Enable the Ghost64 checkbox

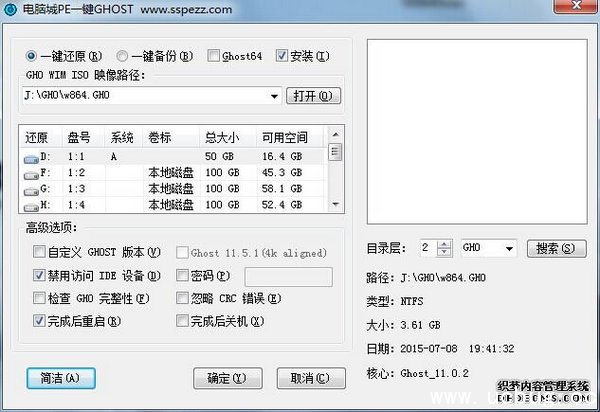click(x=214, y=56)
